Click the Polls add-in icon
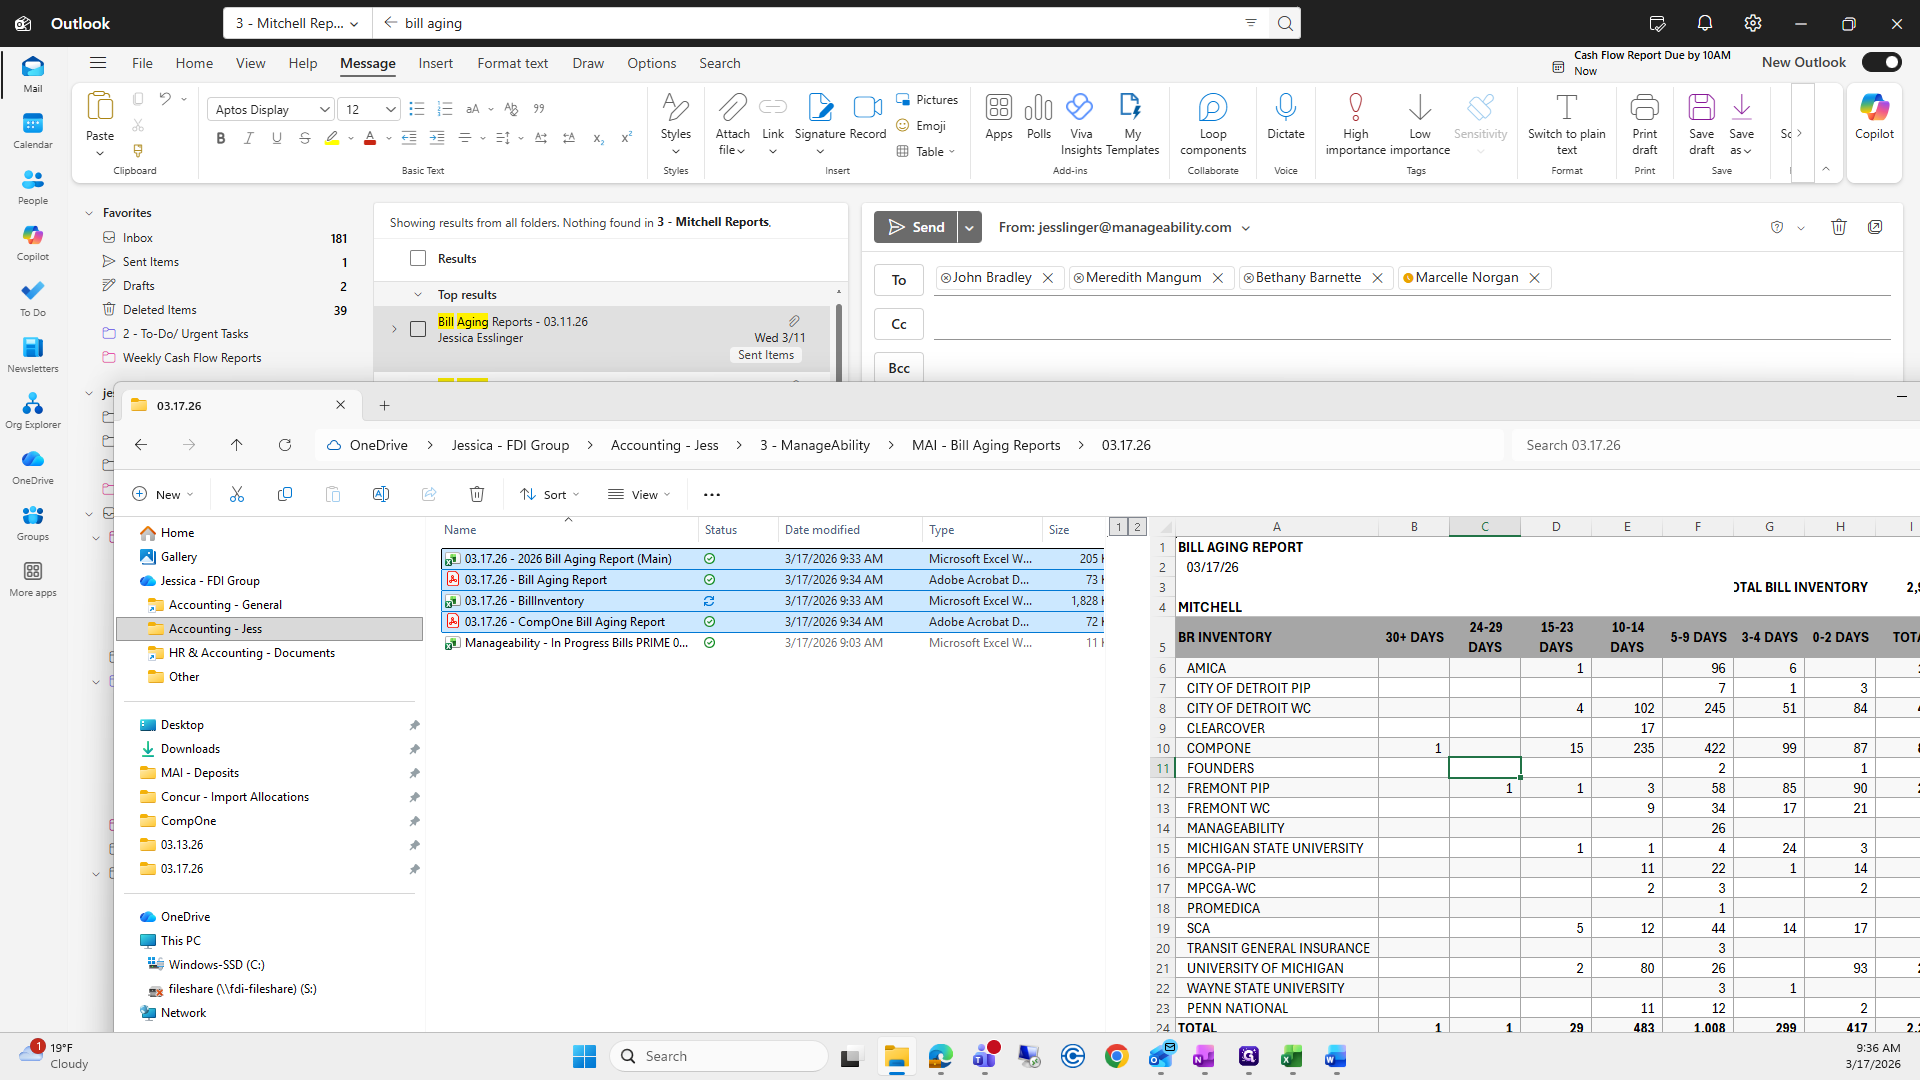1920x1080 pixels. (1039, 108)
